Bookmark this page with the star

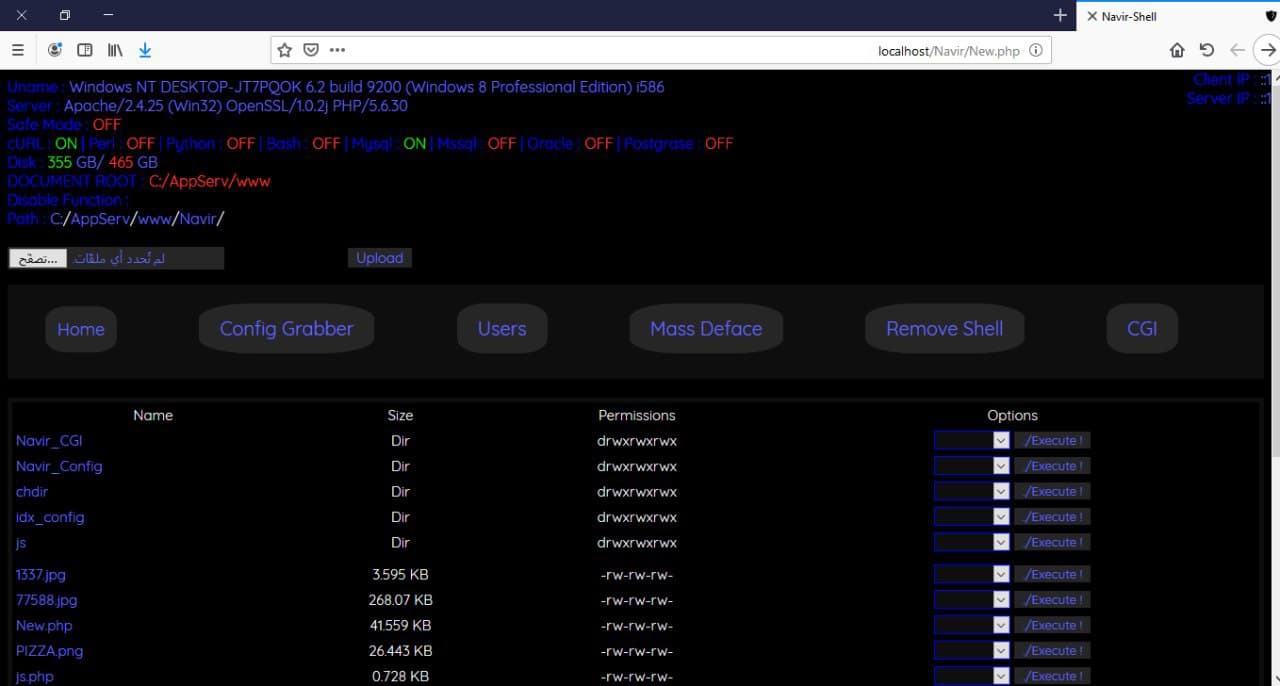pyautogui.click(x=285, y=50)
